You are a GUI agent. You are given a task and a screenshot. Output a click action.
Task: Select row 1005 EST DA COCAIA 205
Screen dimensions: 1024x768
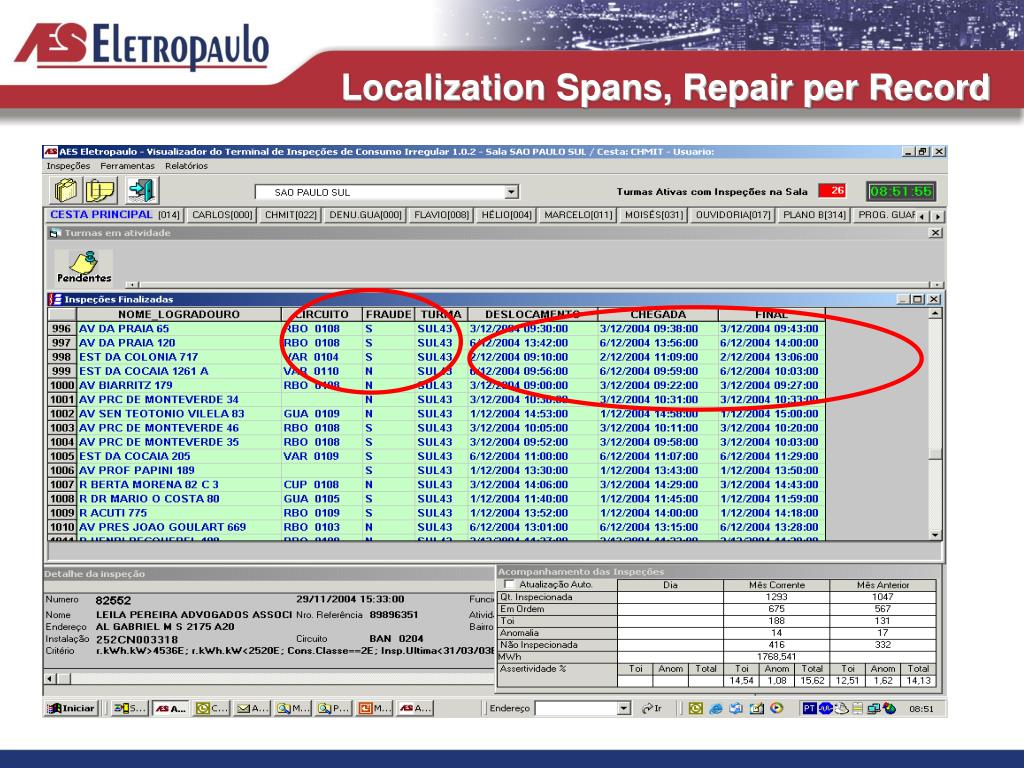pyautogui.click(x=436, y=456)
